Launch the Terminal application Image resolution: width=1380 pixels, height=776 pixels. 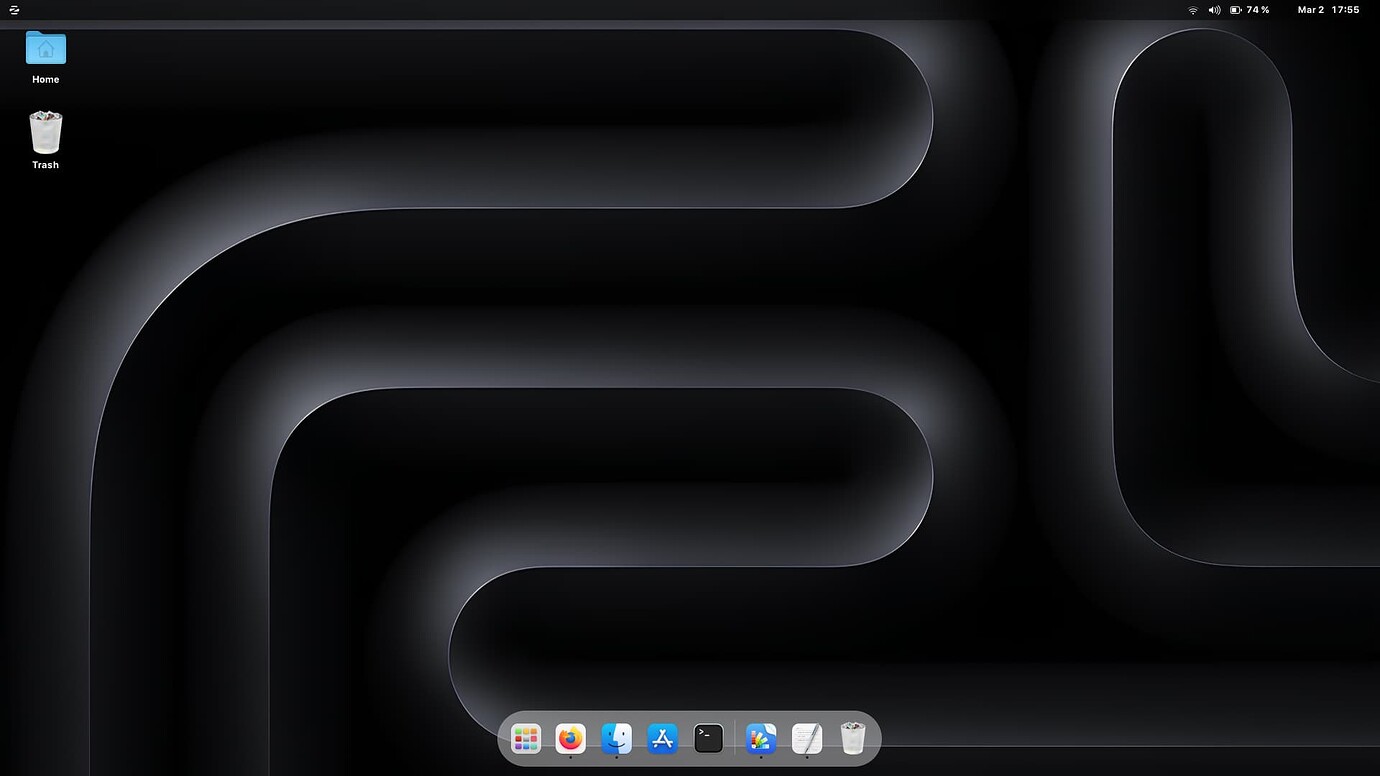[708, 738]
